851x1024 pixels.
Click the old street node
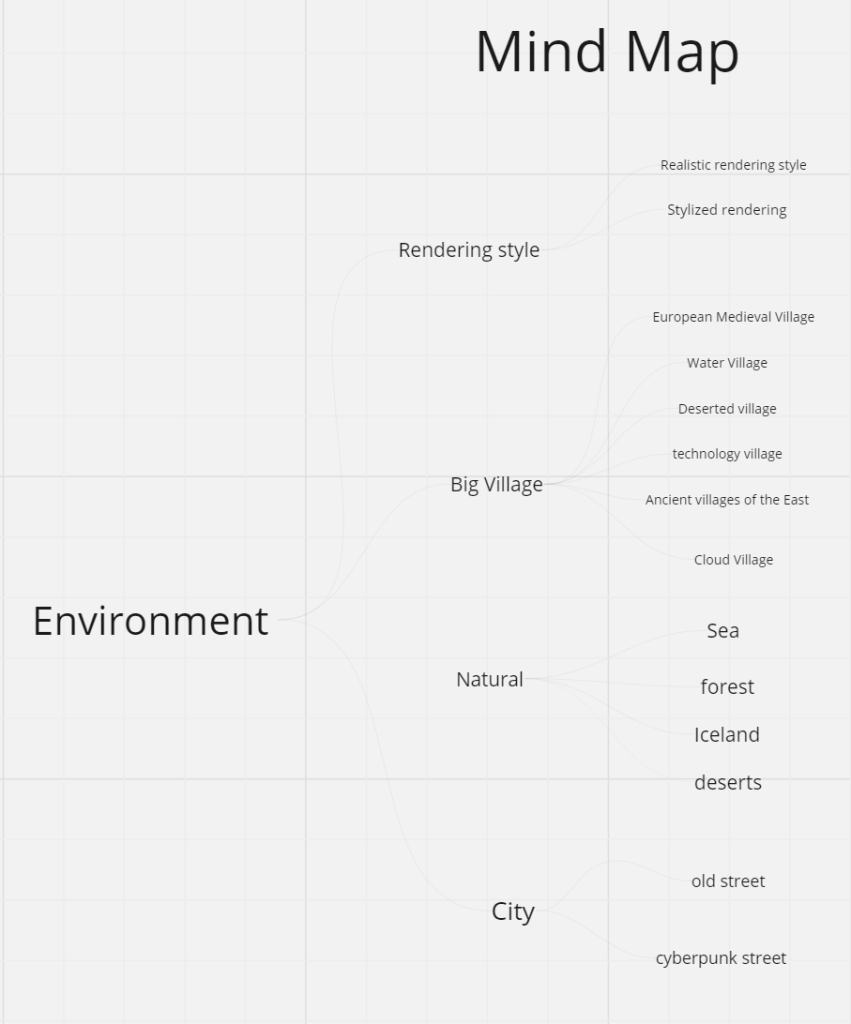point(728,881)
